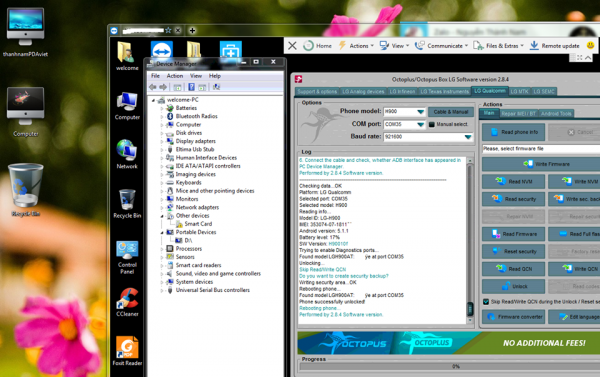Viewport: 600px width, 377px height.
Task: Click the smiley feedback icon
Action: (590, 45)
